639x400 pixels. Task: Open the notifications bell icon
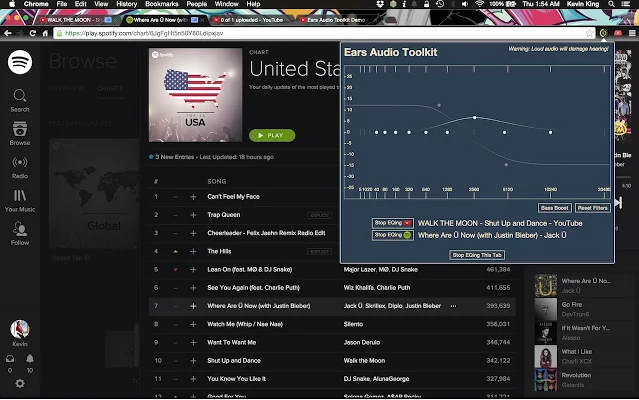pyautogui.click(x=30, y=358)
